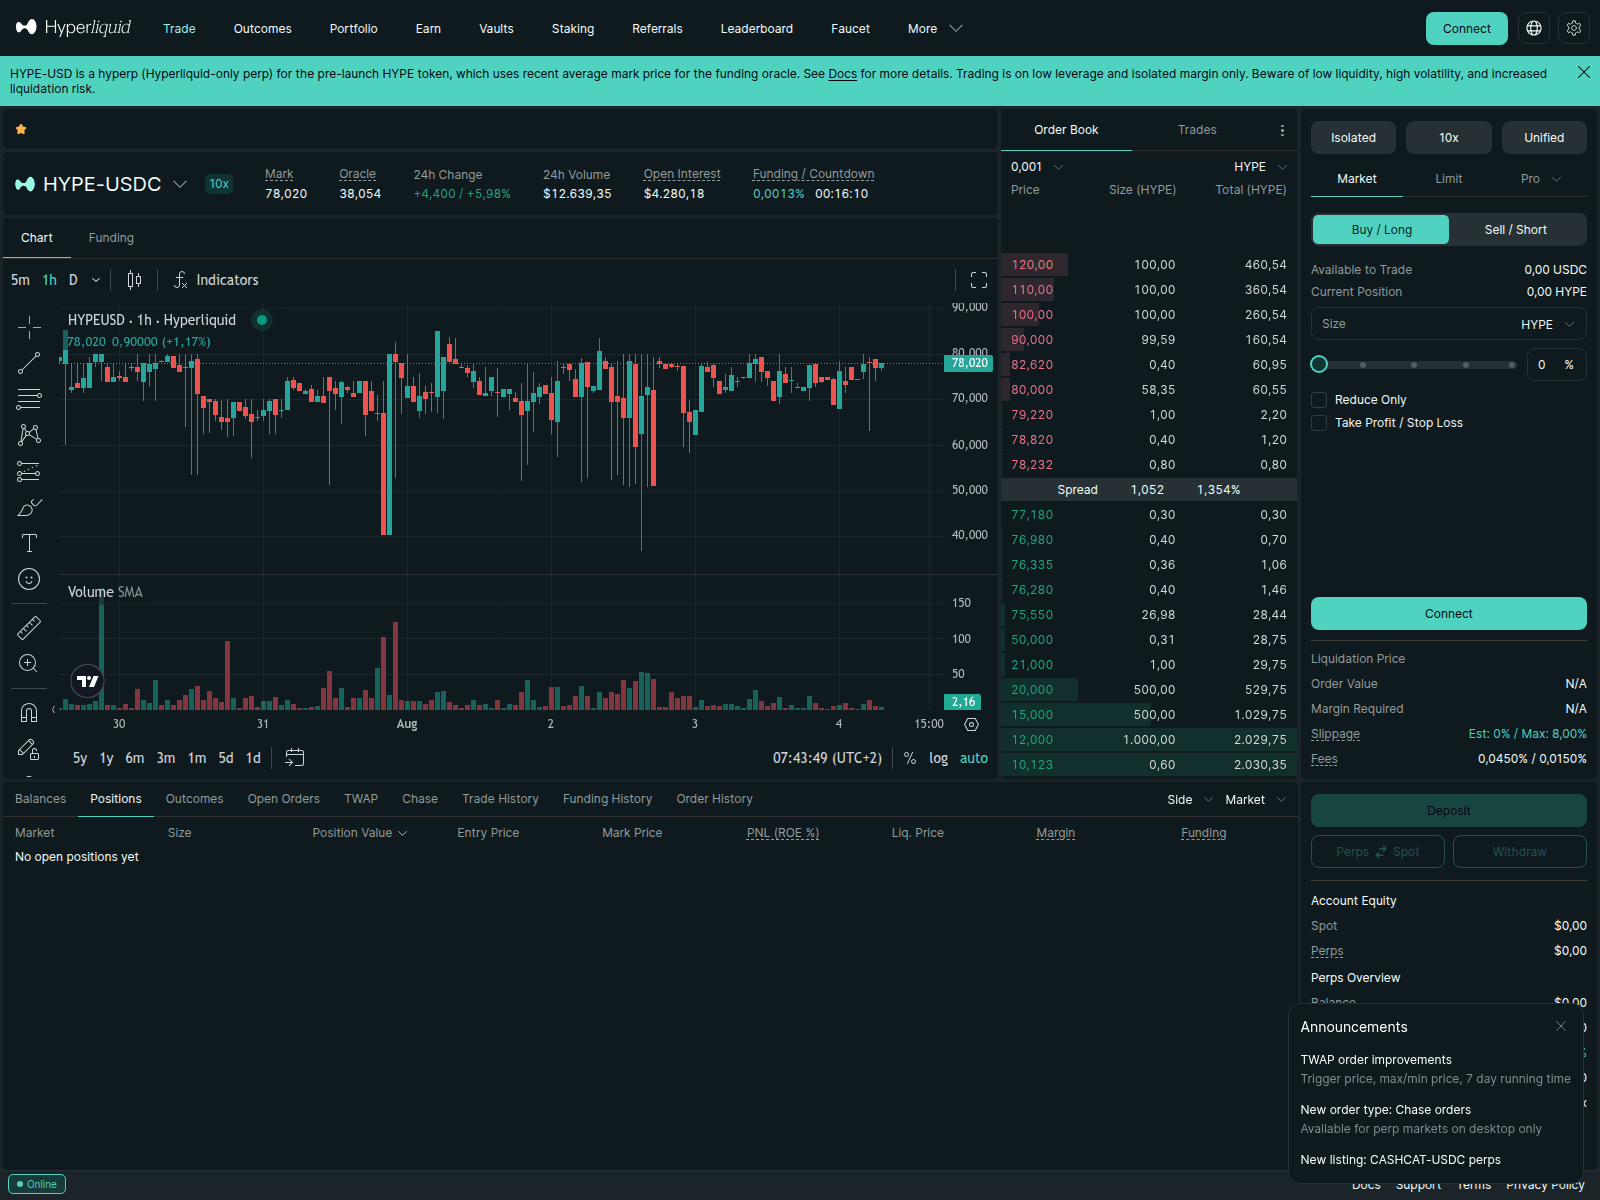This screenshot has height=1200, width=1600.
Task: Open the Docs link in banner
Action: pyautogui.click(x=842, y=74)
